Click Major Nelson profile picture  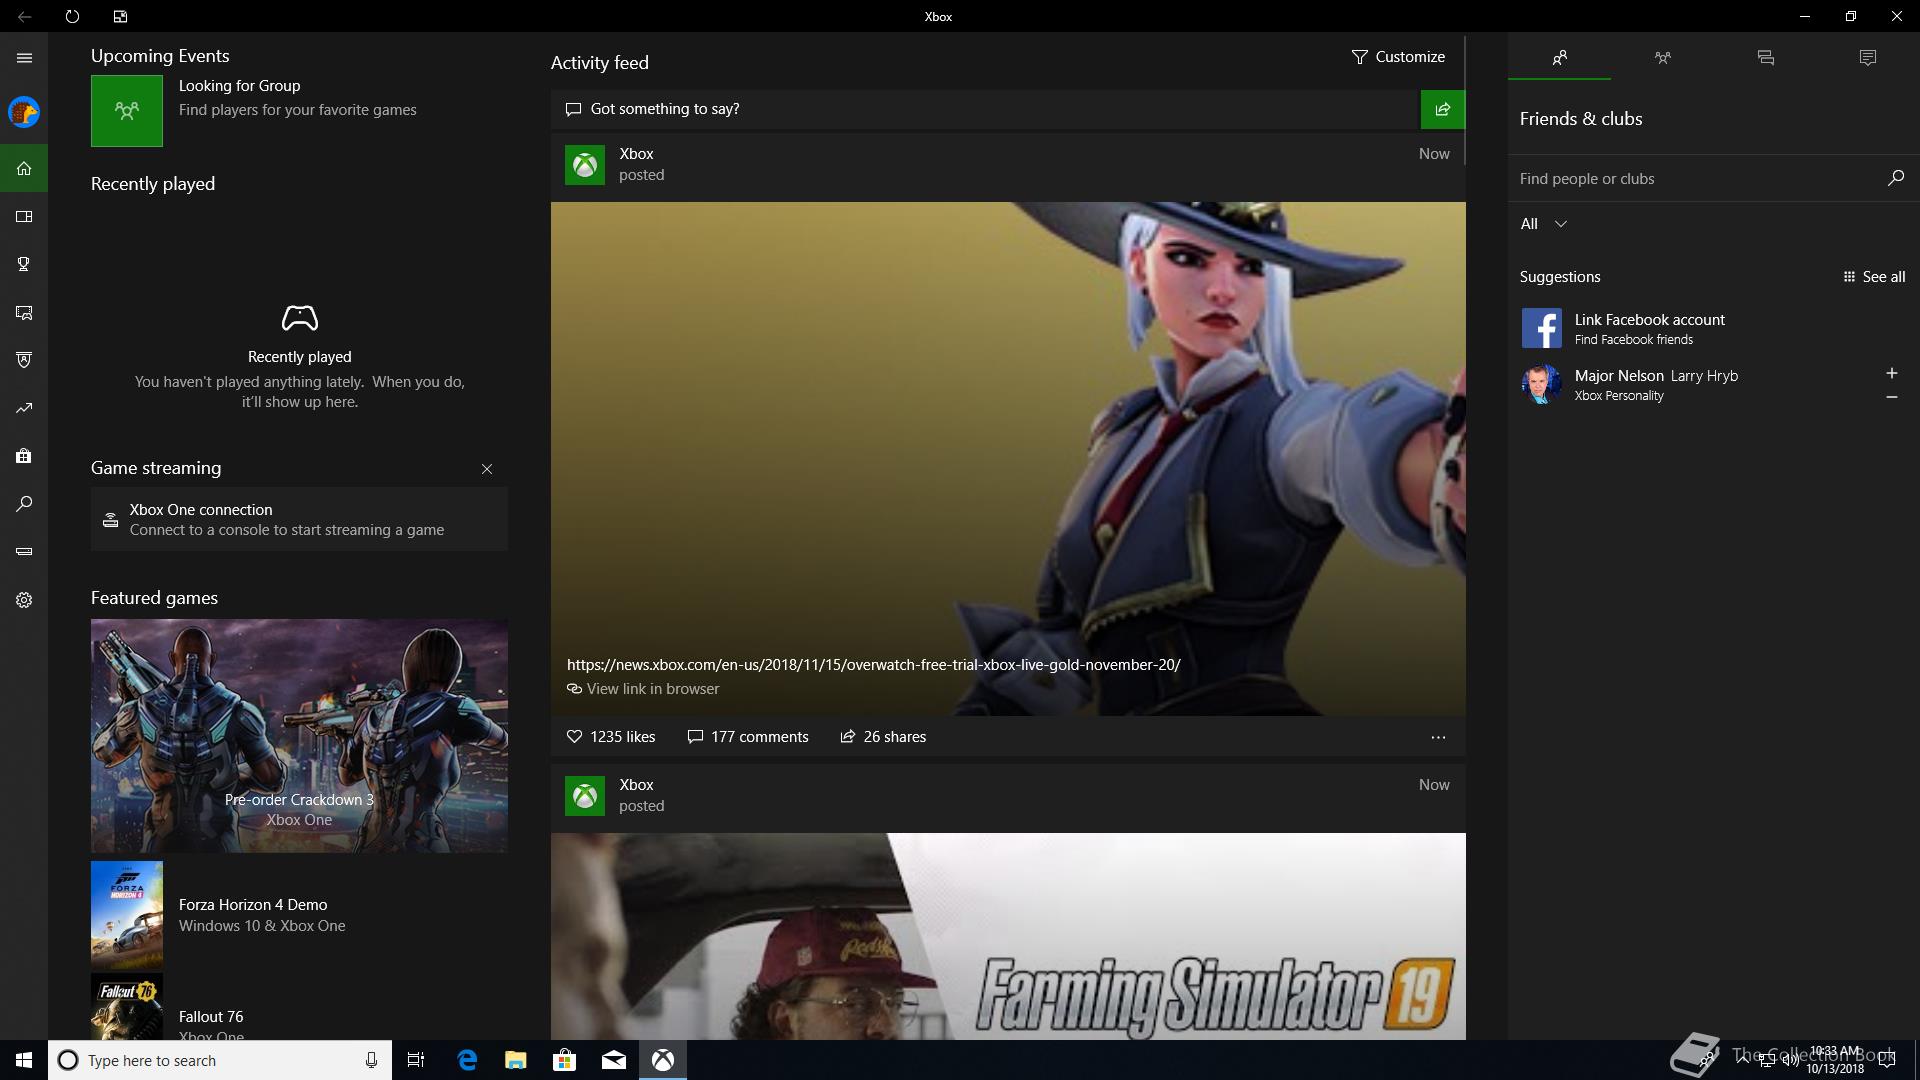1541,384
